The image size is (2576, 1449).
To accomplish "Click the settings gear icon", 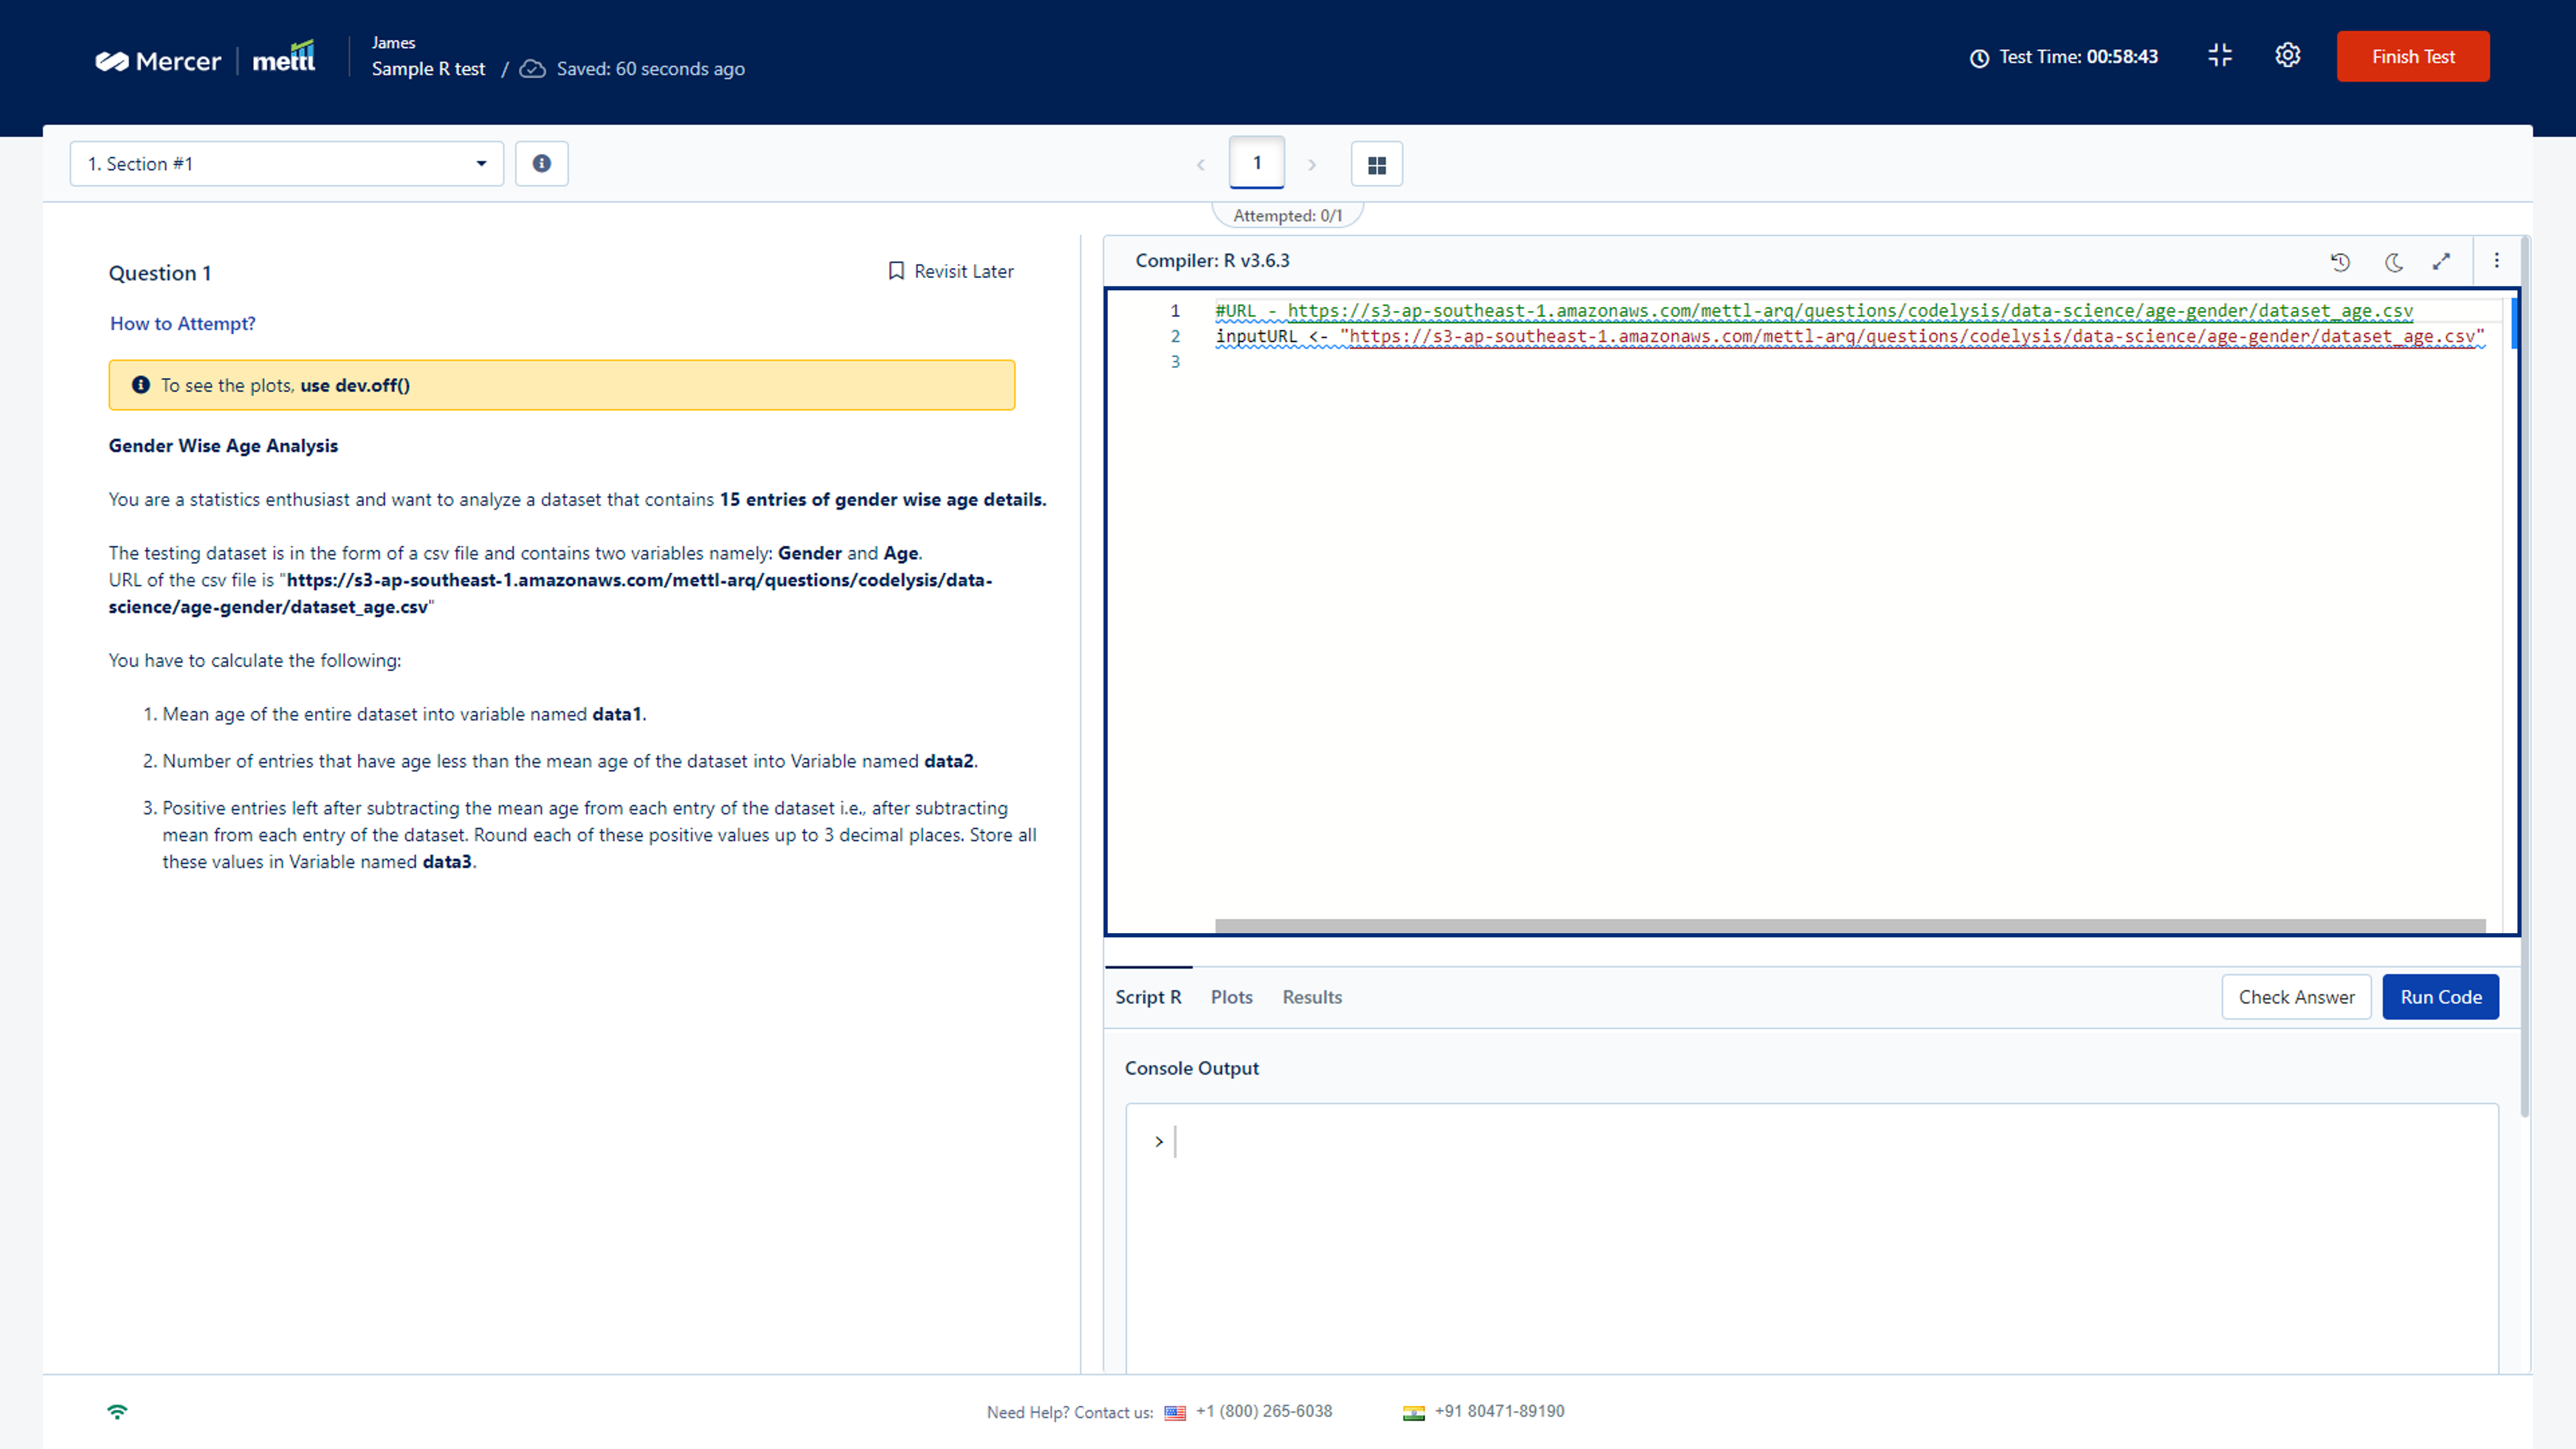I will point(2287,57).
